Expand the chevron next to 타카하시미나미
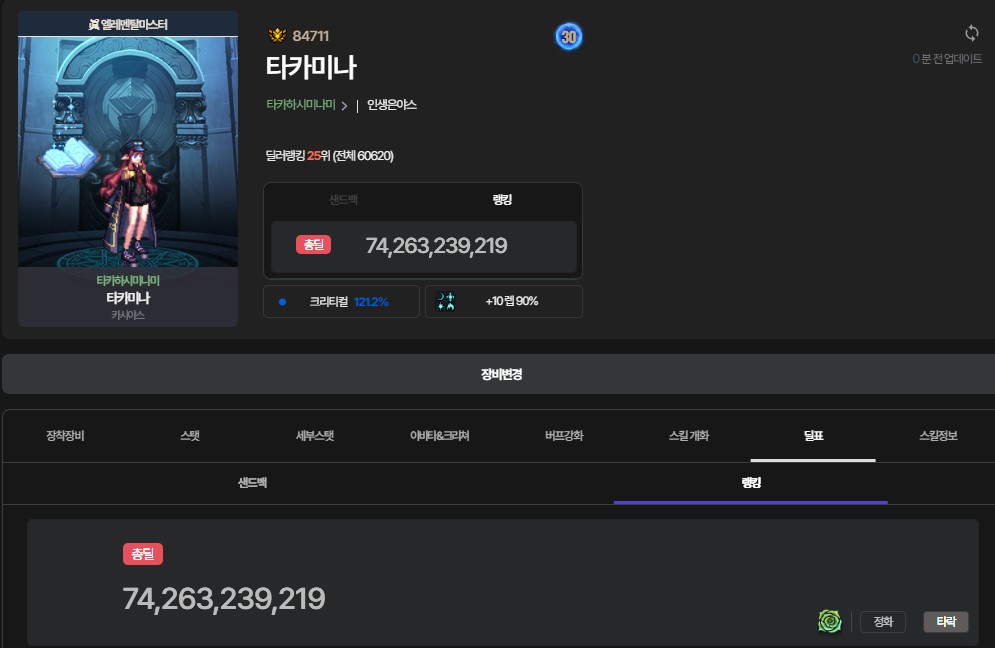The image size is (995, 648). 344,106
